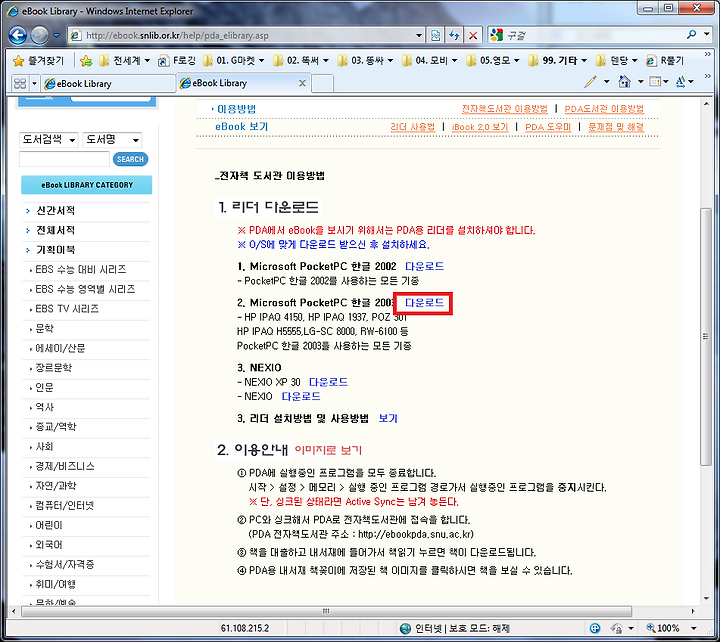The image size is (720, 642).
Task: Open the 99. 기타 favorites folder
Action: click(x=557, y=61)
